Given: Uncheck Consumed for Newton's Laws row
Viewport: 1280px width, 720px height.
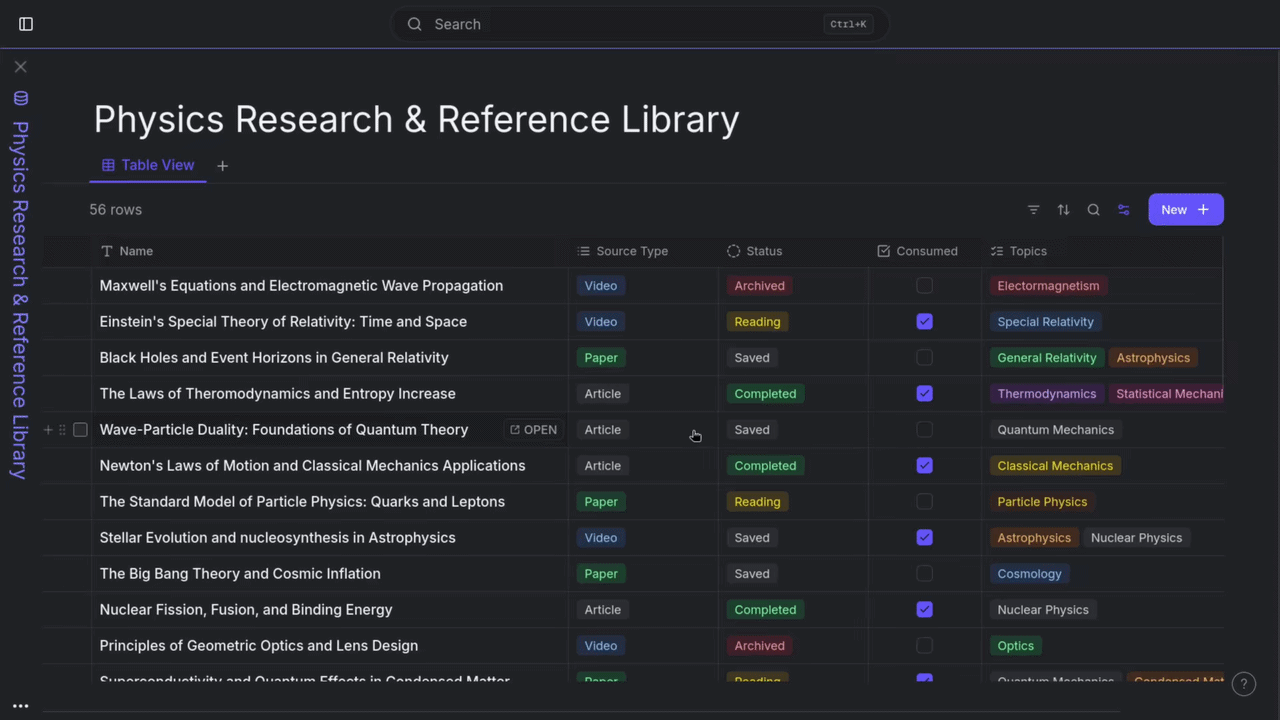Looking at the screenshot, I should tap(925, 466).
